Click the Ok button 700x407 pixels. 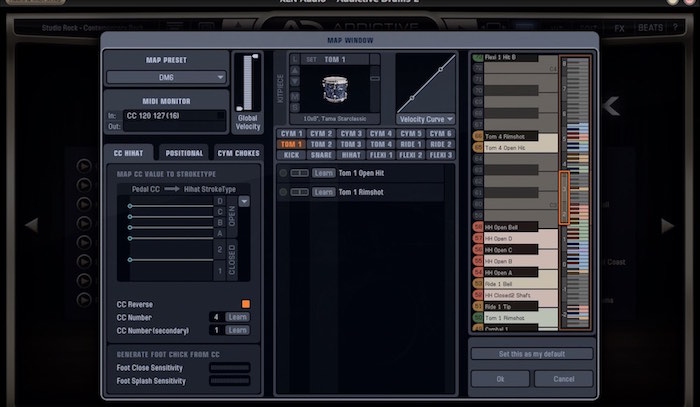[x=500, y=379]
